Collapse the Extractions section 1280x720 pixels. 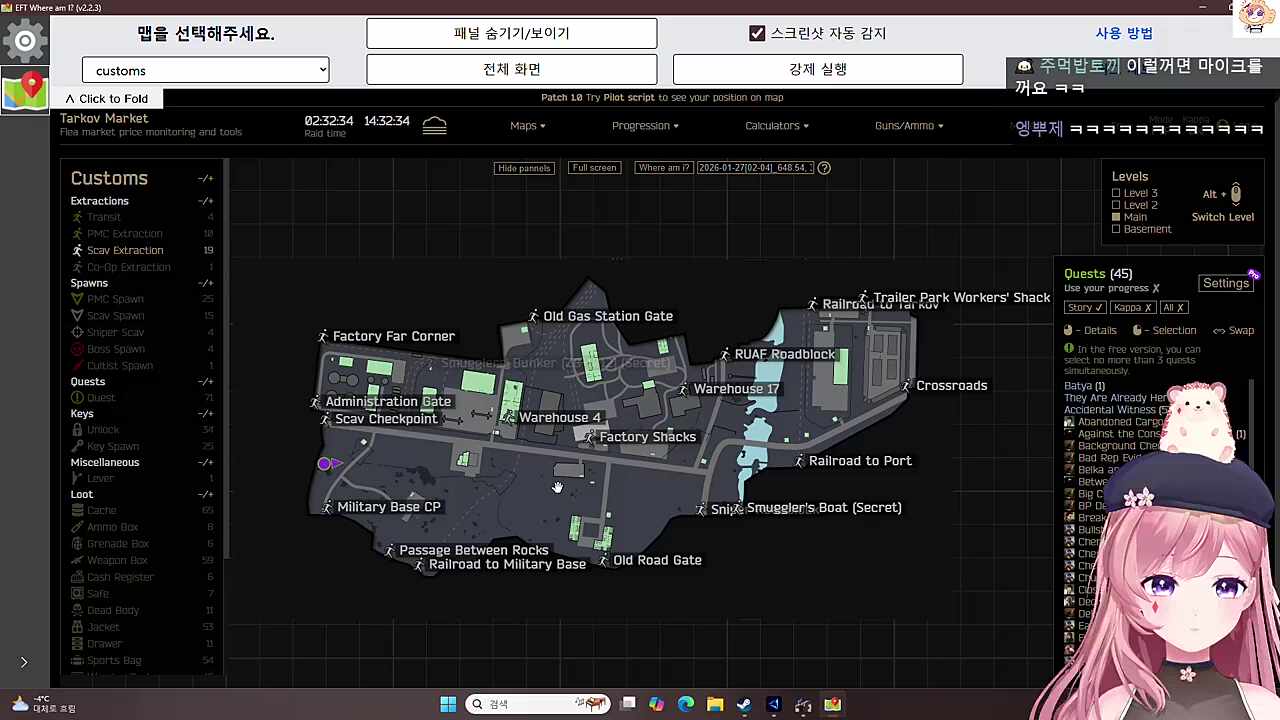tap(205, 201)
